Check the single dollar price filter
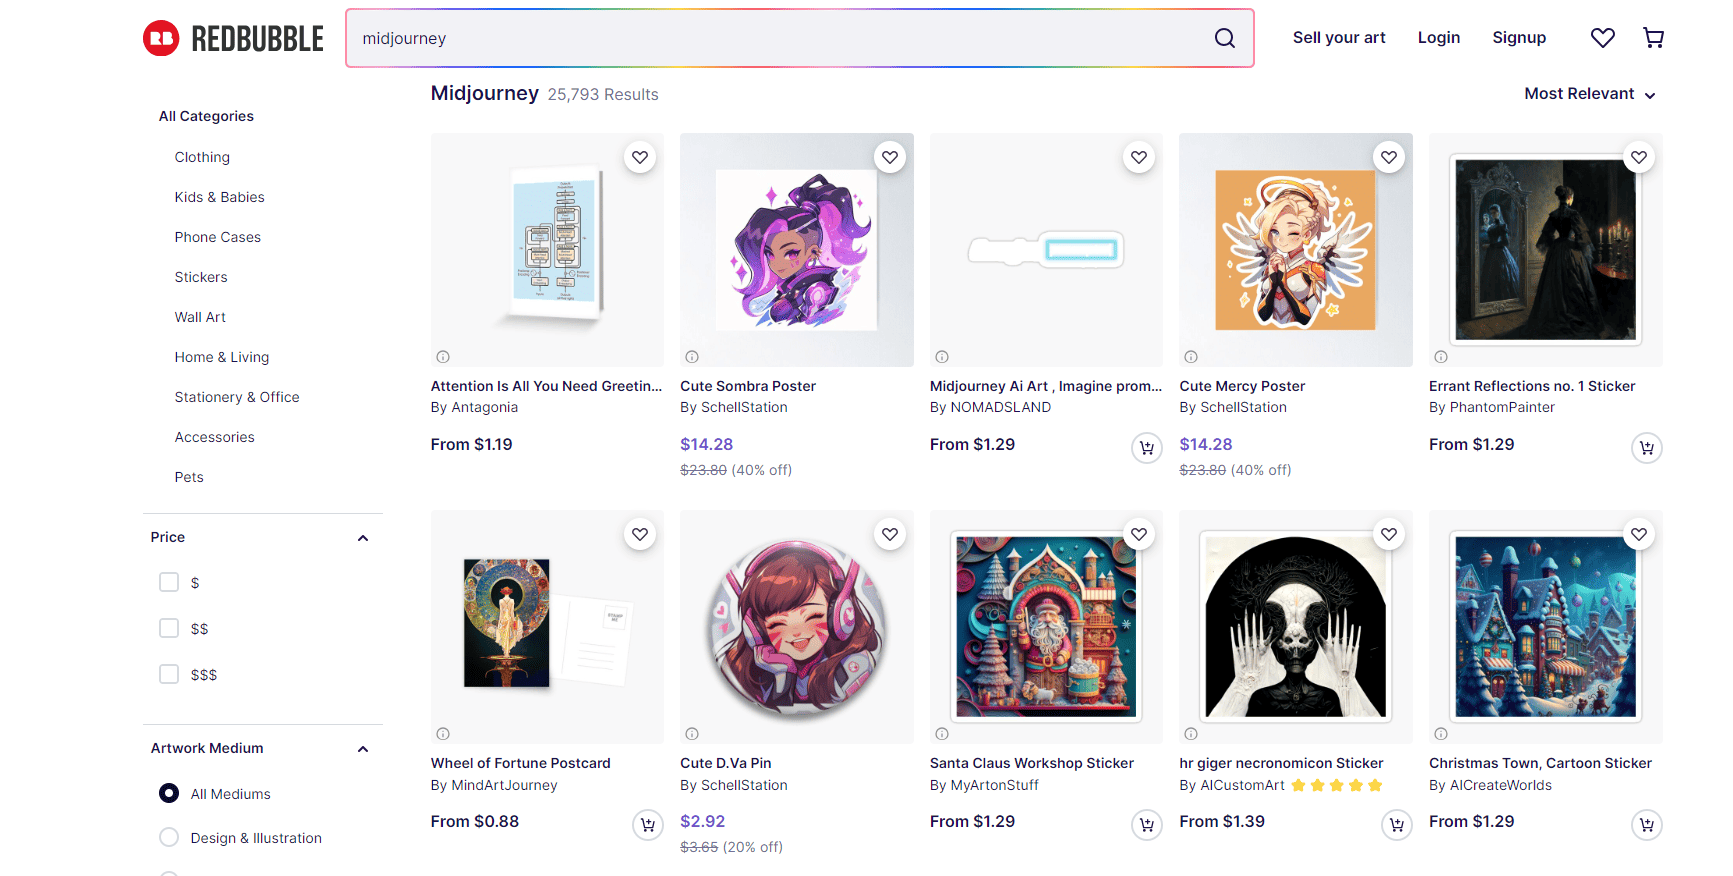This screenshot has height=876, width=1733. click(169, 582)
